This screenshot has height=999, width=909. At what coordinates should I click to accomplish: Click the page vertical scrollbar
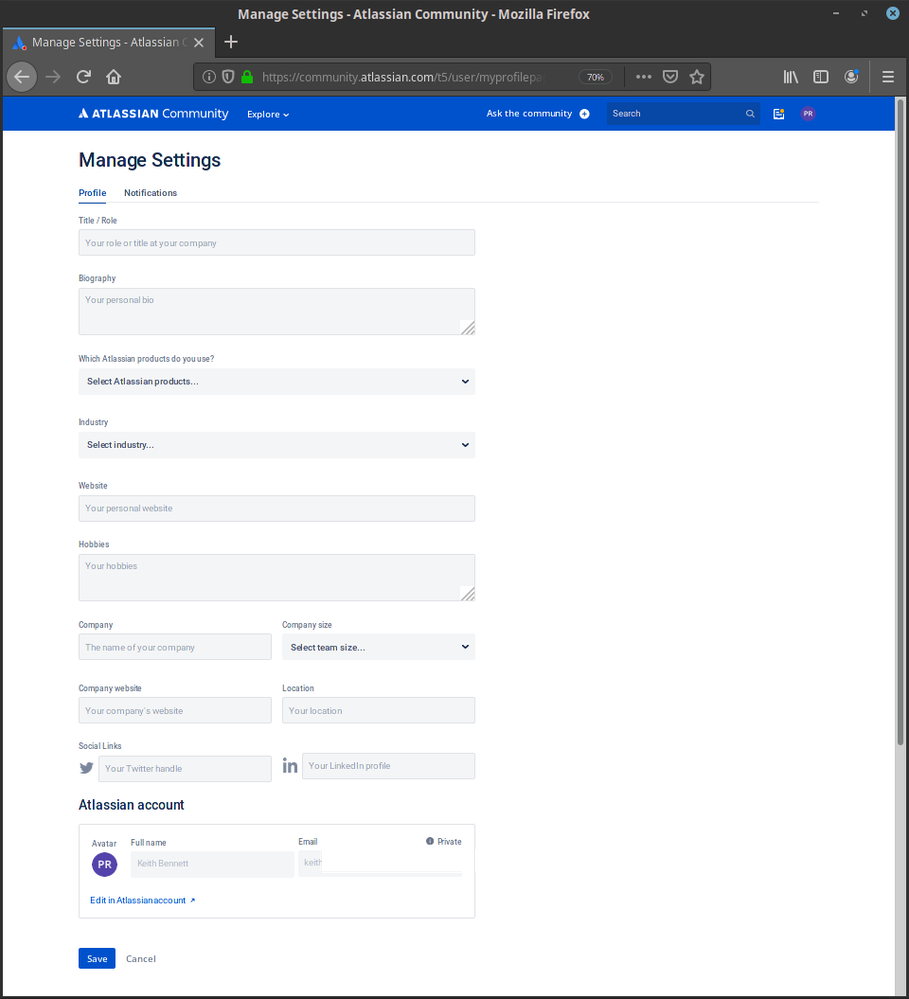pyautogui.click(x=901, y=420)
